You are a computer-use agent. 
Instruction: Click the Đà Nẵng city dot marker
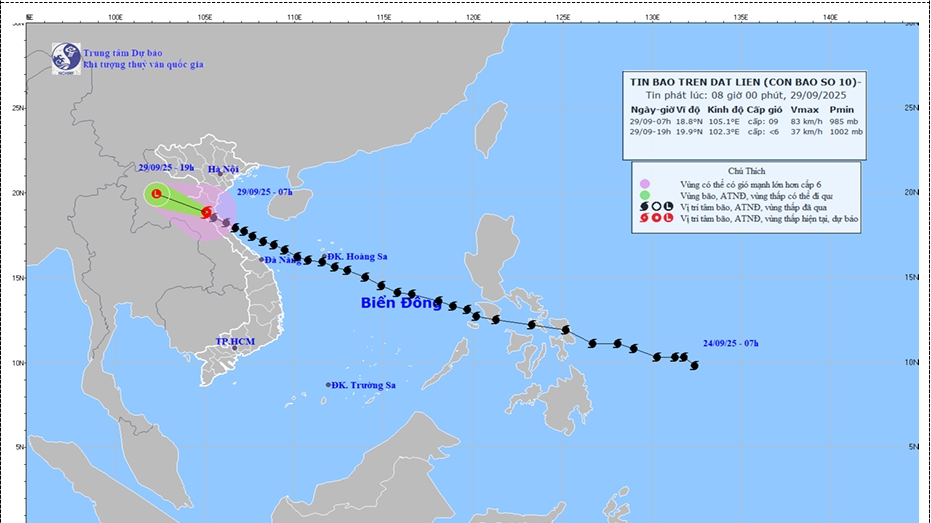tap(262, 260)
